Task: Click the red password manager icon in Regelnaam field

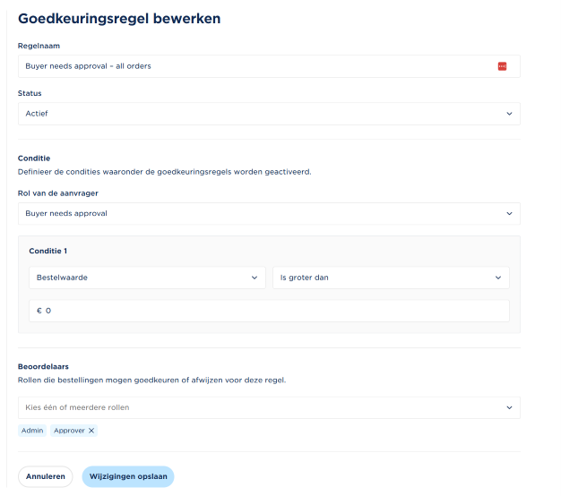Action: 502,66
